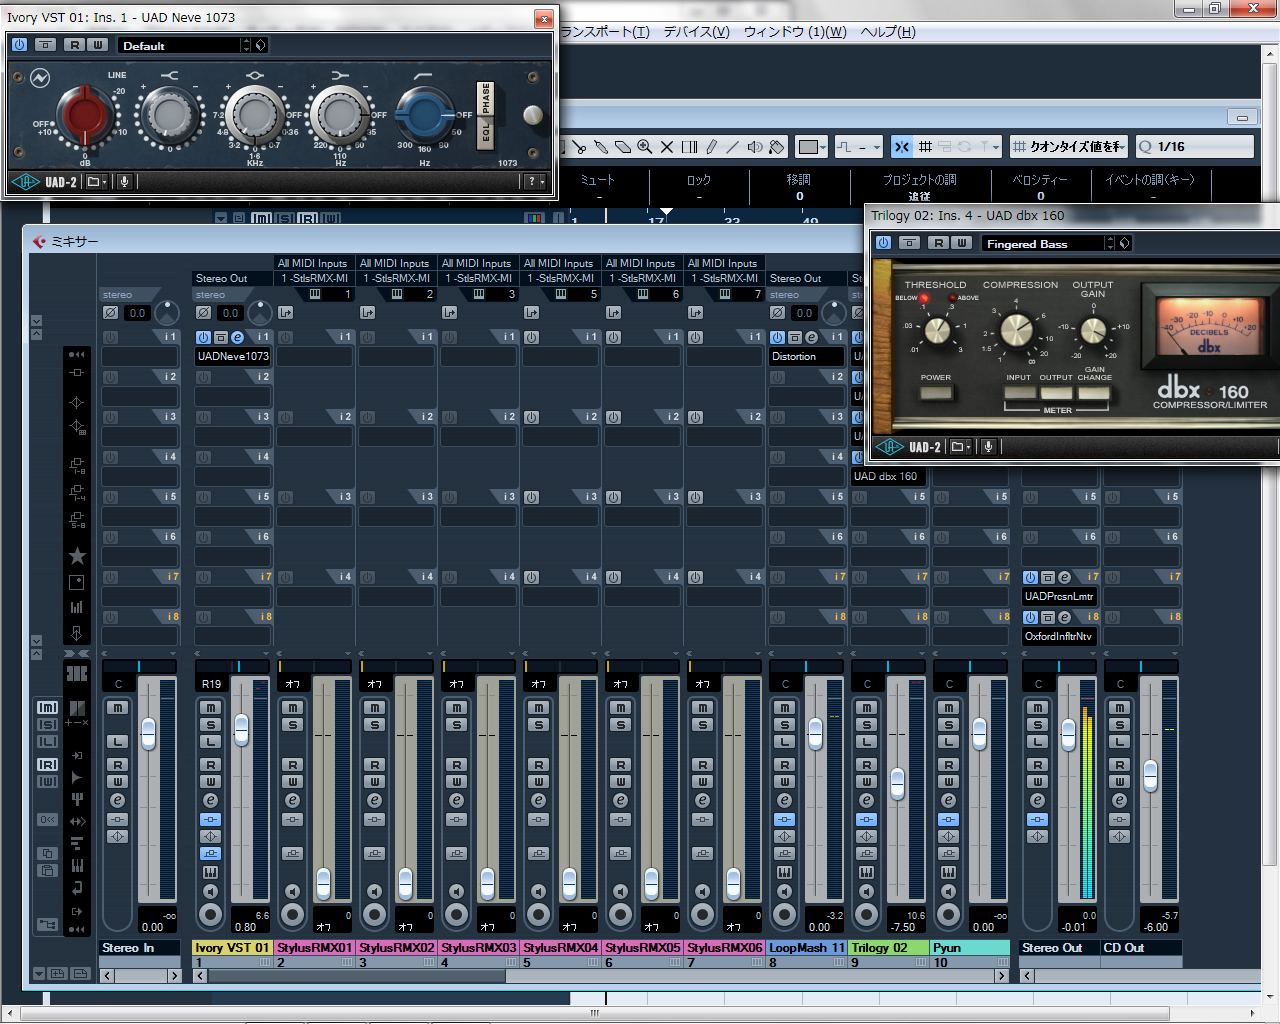Click the mixer icon in the mixer title bar
1280x1024 pixels.
point(39,241)
